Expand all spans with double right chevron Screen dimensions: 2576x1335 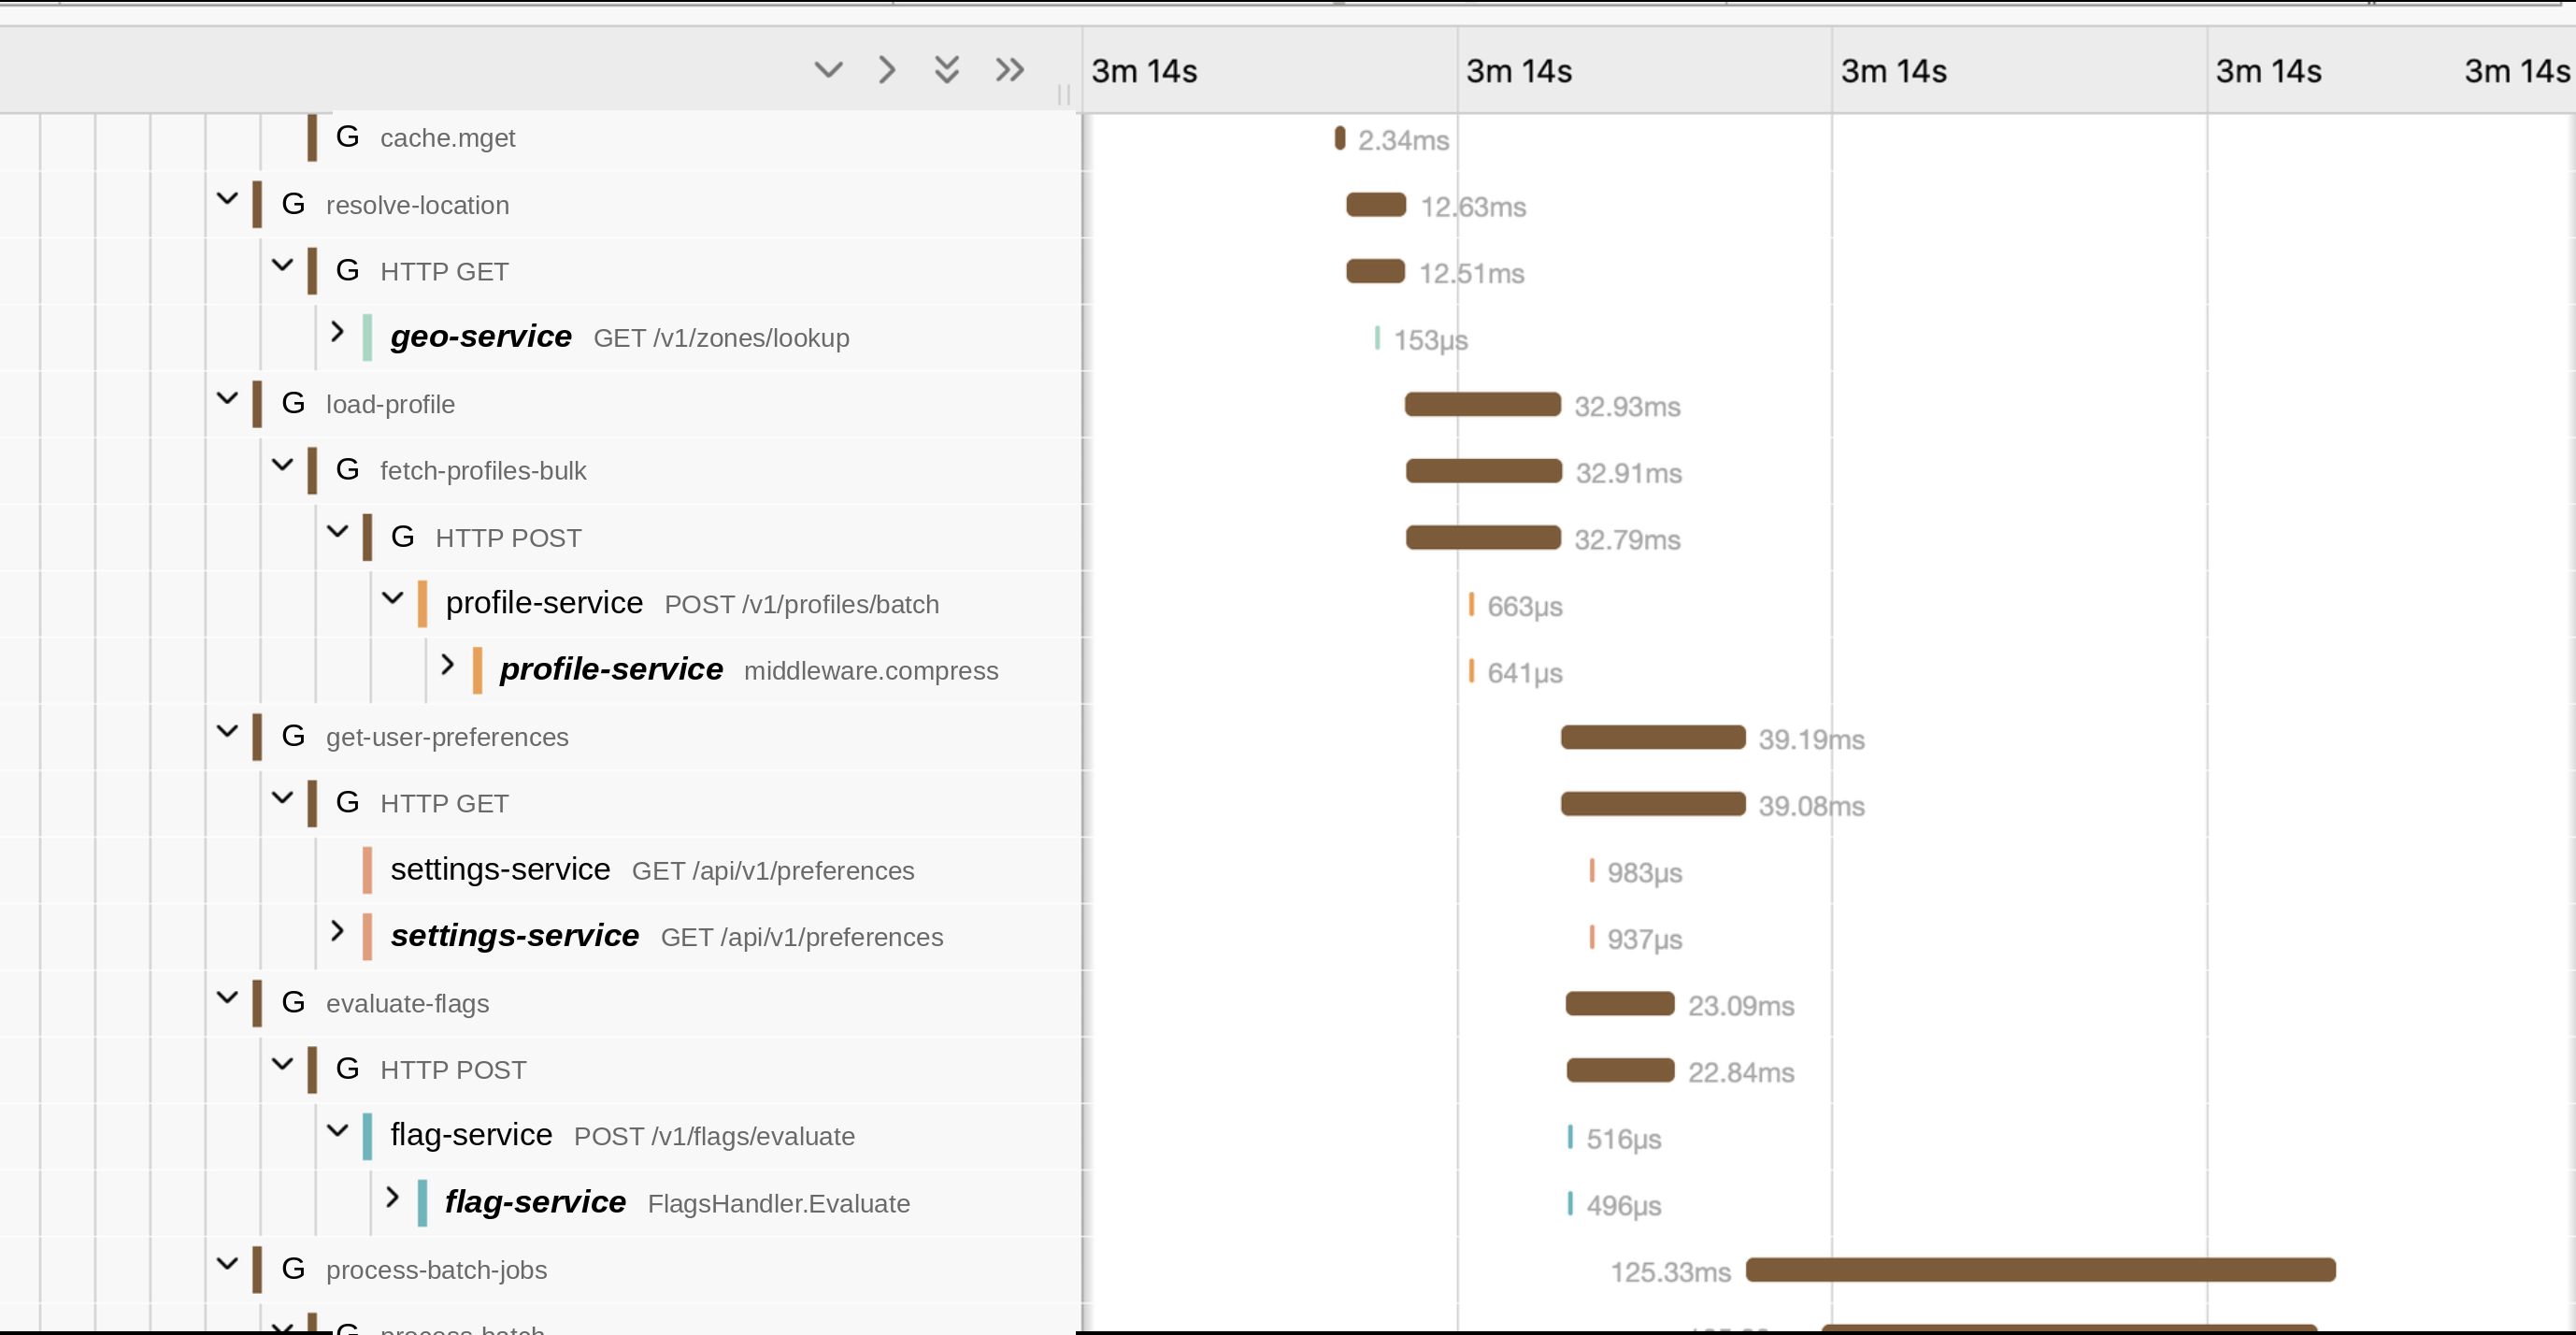pos(1010,70)
